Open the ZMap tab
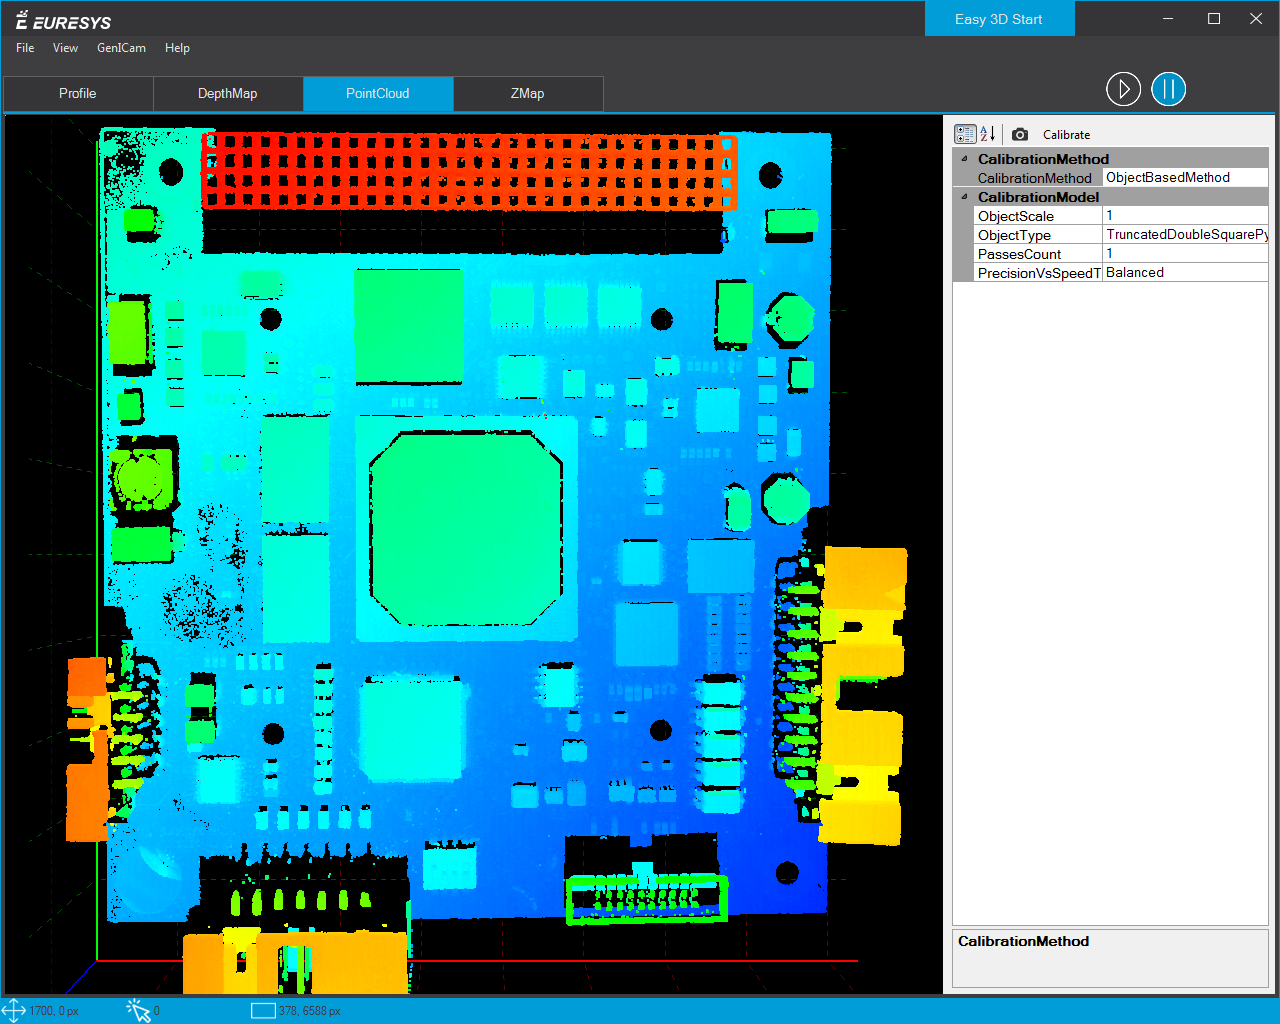The image size is (1280, 1024). pos(527,93)
